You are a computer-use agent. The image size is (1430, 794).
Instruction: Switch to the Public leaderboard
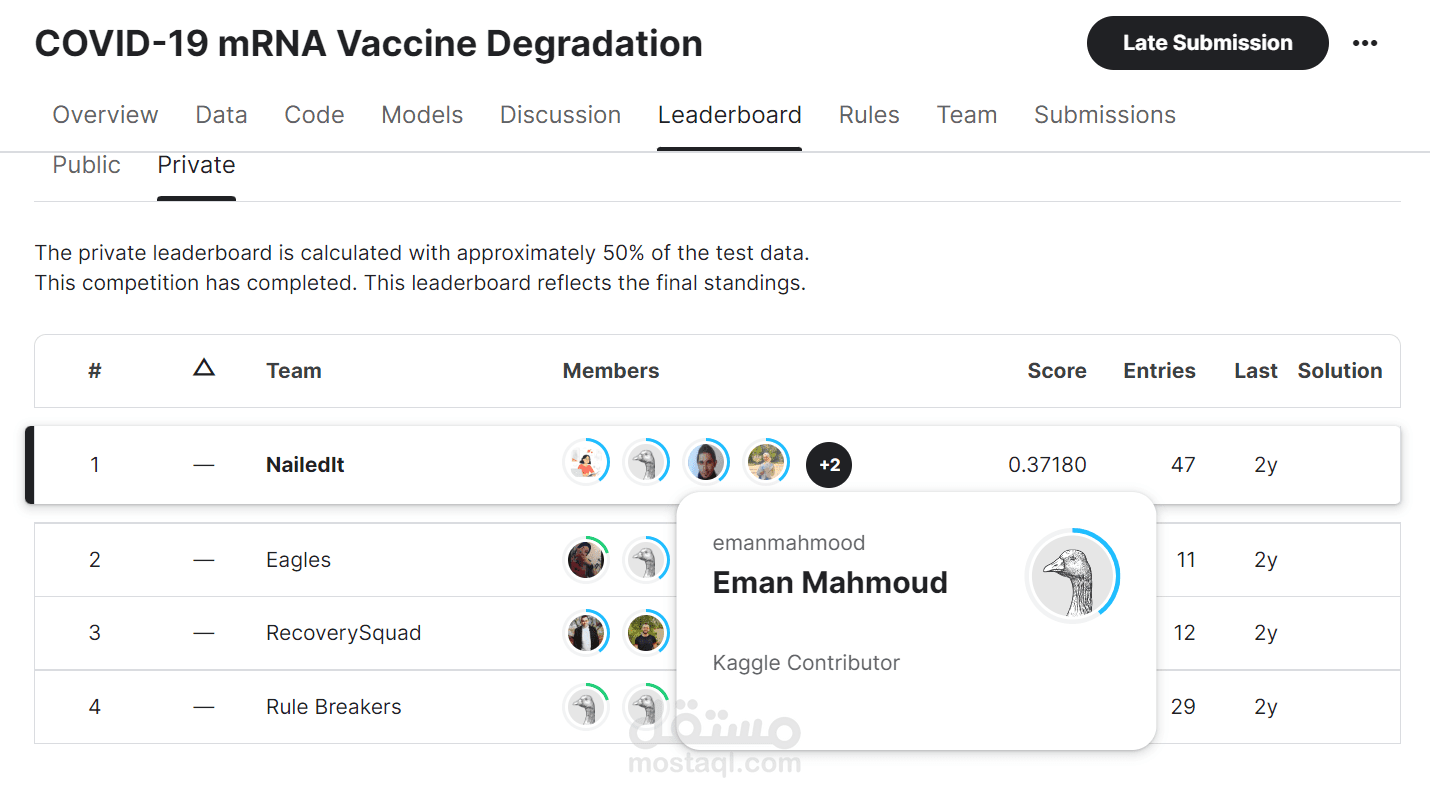click(x=86, y=164)
